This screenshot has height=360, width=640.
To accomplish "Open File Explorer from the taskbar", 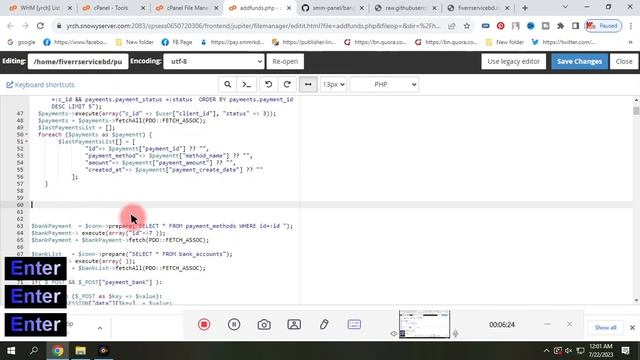I will coord(80,351).
